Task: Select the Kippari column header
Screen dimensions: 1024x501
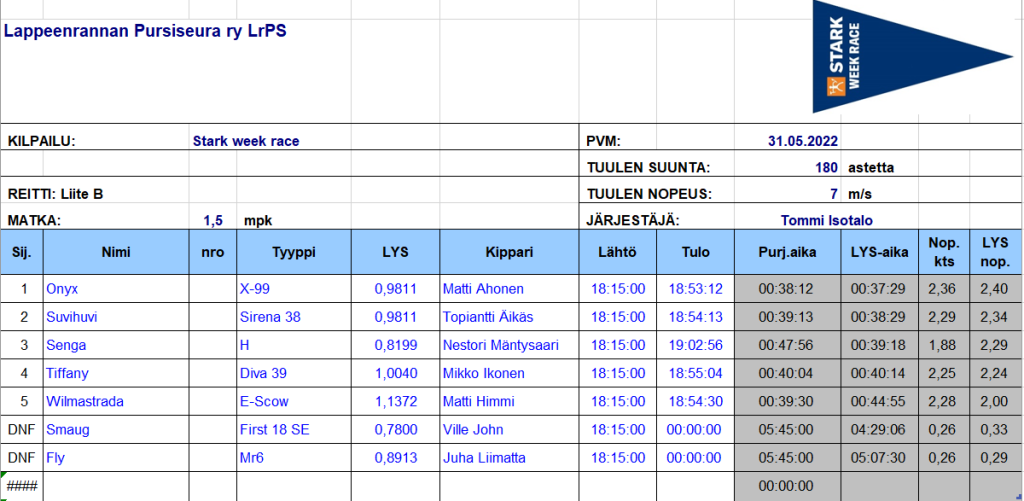Action: (x=509, y=252)
